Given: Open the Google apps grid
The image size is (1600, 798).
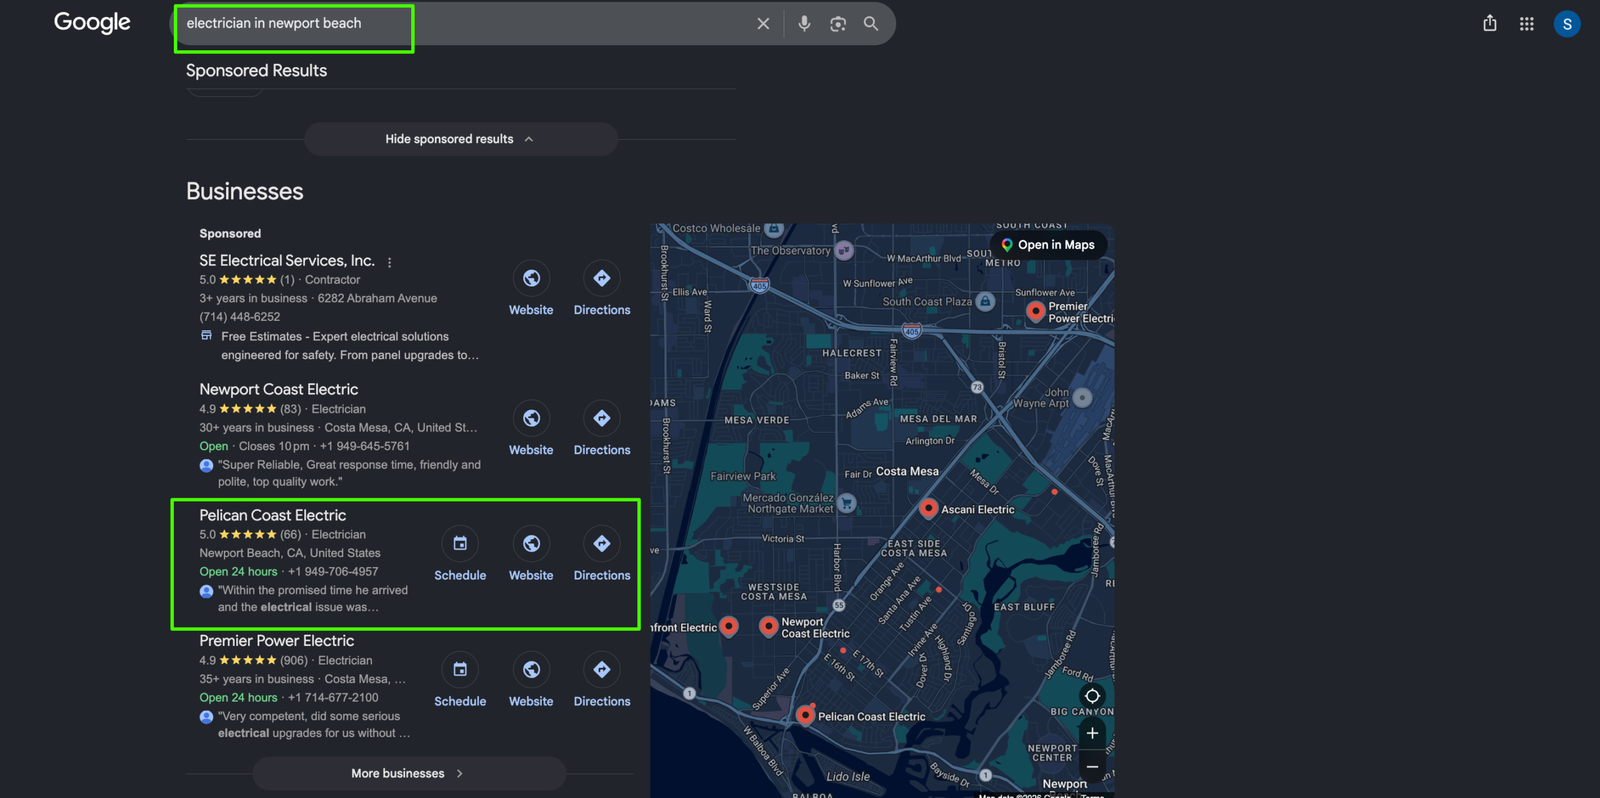Looking at the screenshot, I should click(1526, 23).
